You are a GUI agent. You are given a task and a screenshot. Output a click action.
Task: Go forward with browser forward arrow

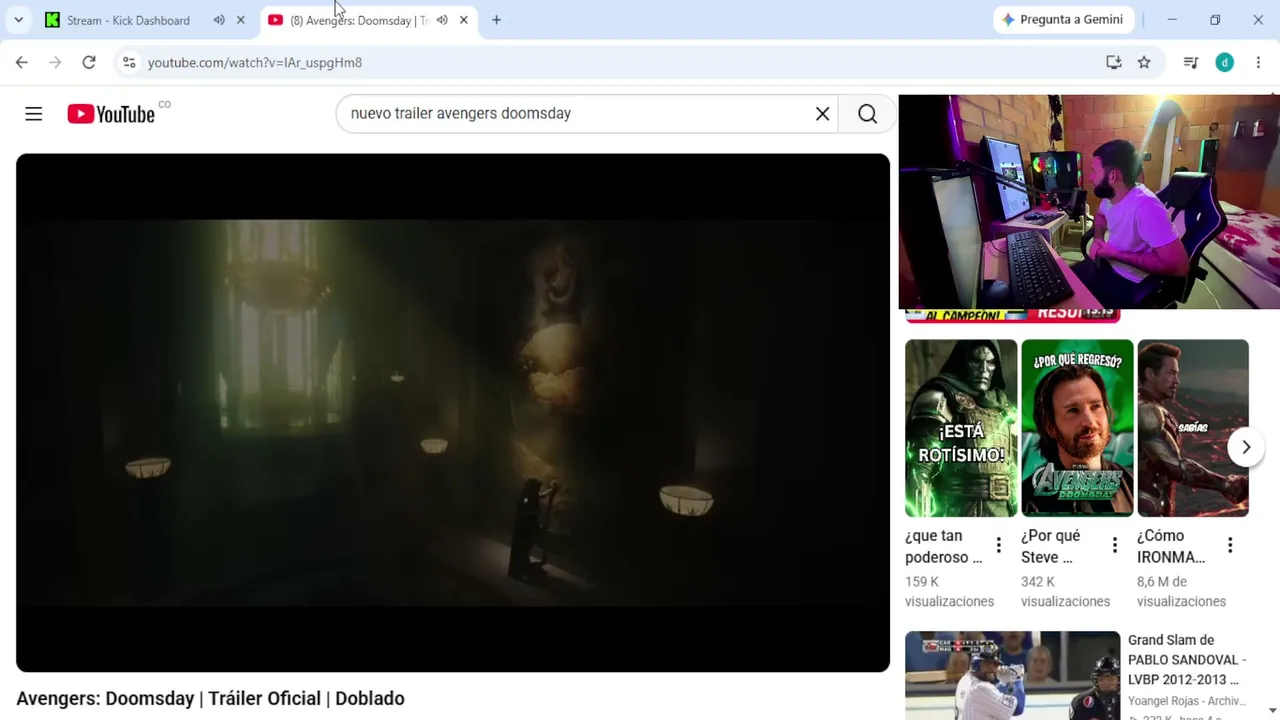(55, 62)
